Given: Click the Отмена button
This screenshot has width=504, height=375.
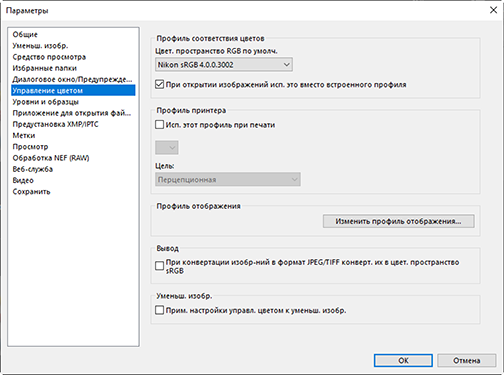Looking at the screenshot, I should (x=466, y=360).
